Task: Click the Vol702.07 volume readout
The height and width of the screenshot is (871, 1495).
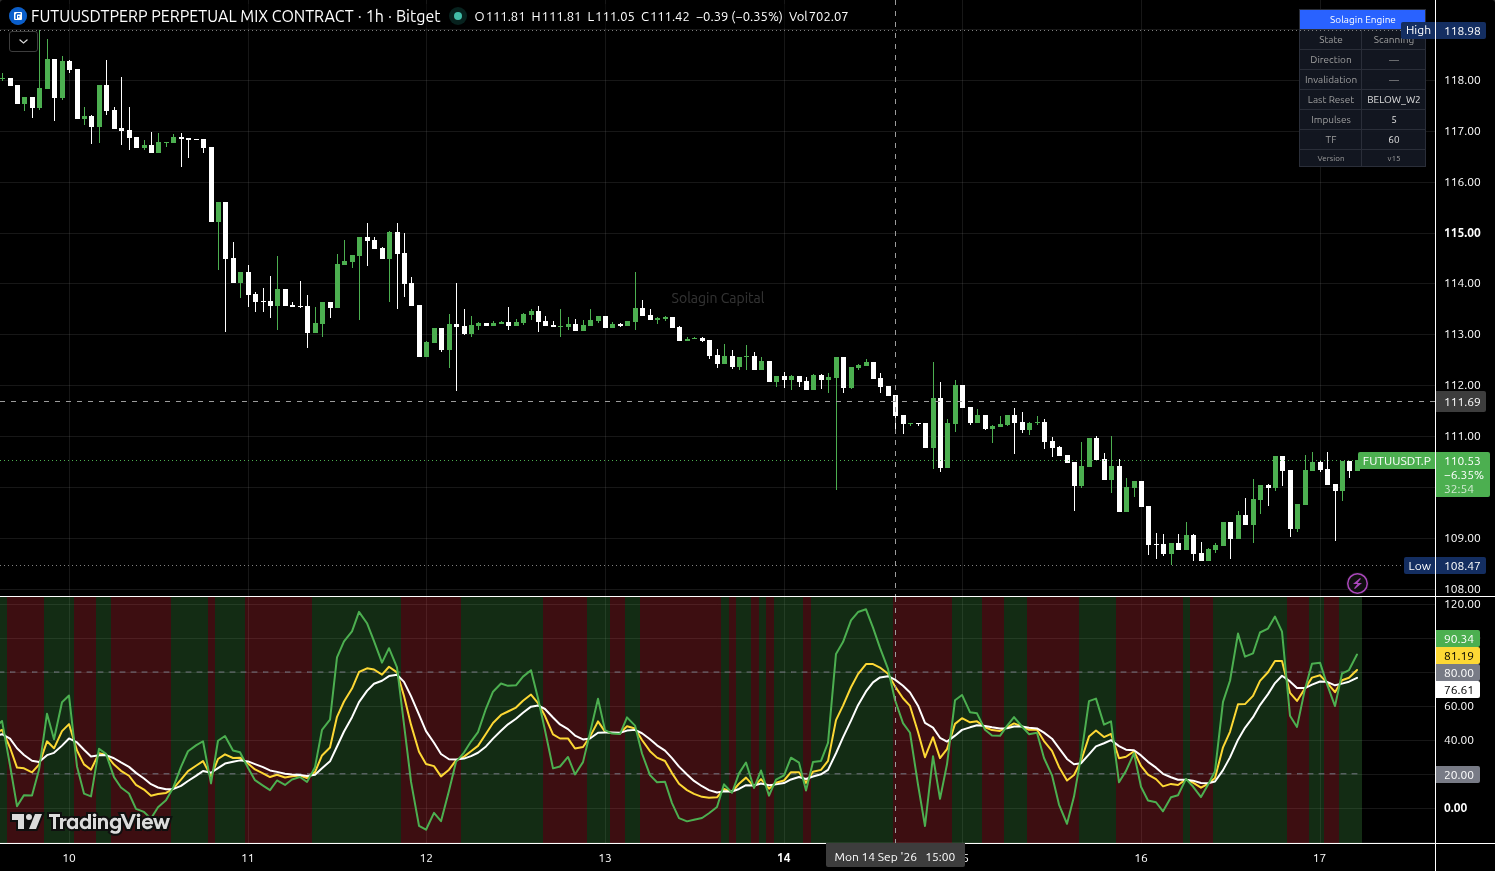Action: 818,16
